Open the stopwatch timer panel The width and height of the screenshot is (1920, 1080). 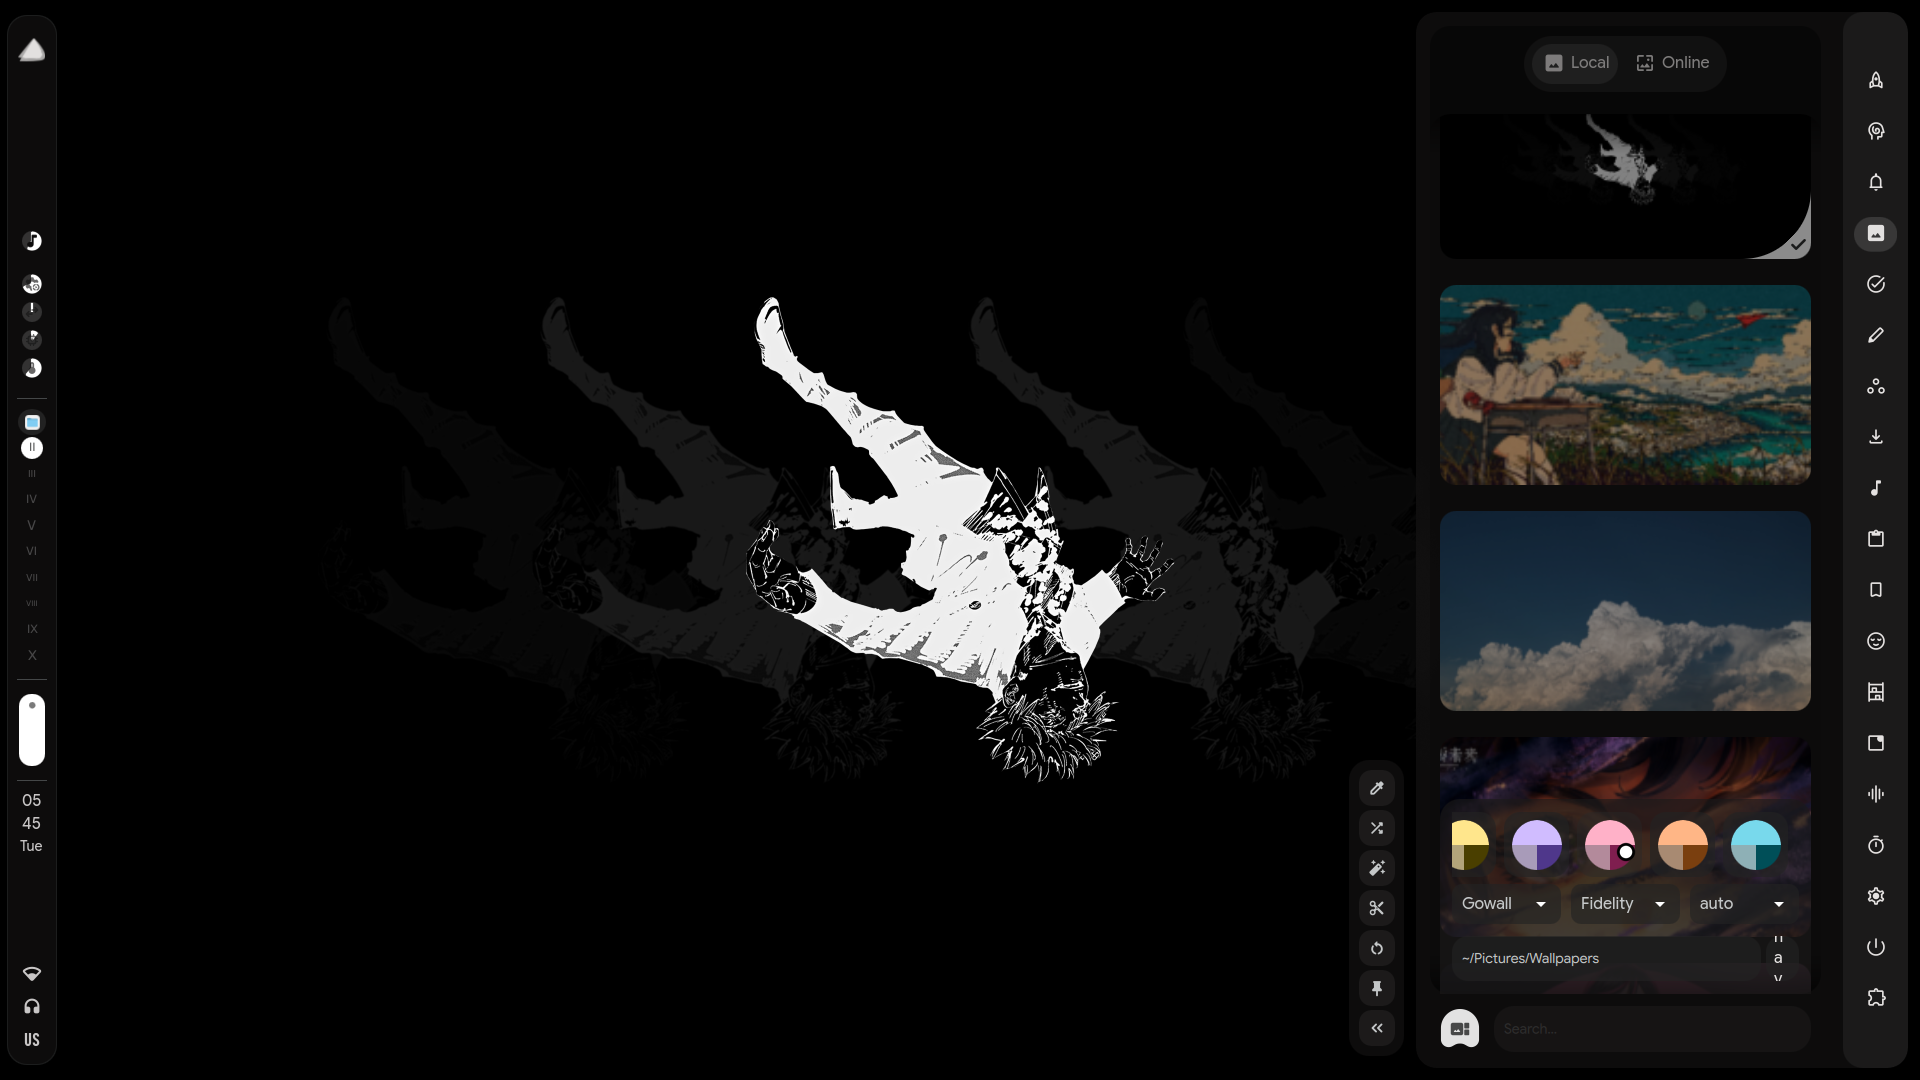(1876, 845)
